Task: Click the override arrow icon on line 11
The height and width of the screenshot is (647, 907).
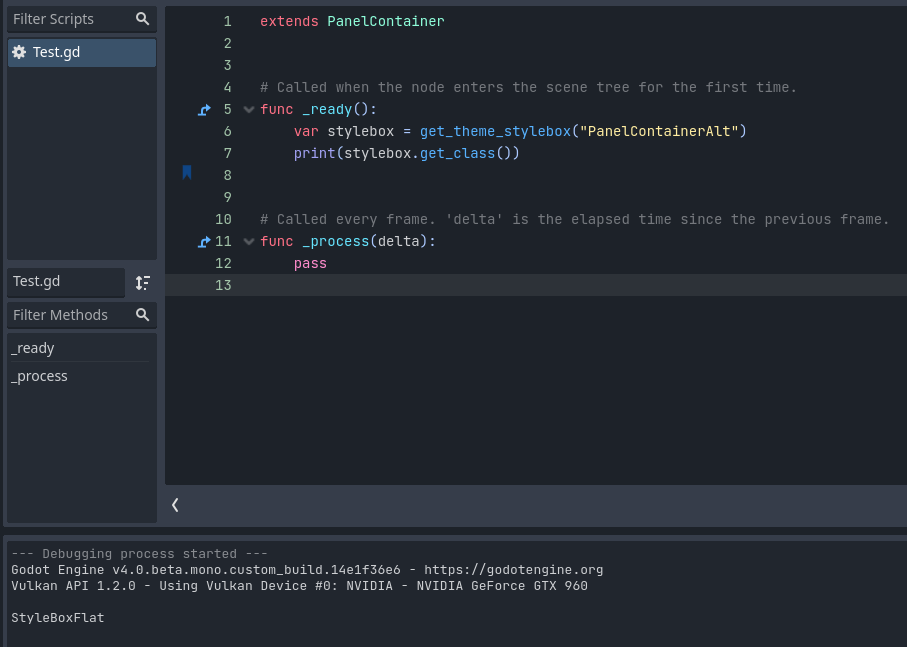Action: pos(204,241)
